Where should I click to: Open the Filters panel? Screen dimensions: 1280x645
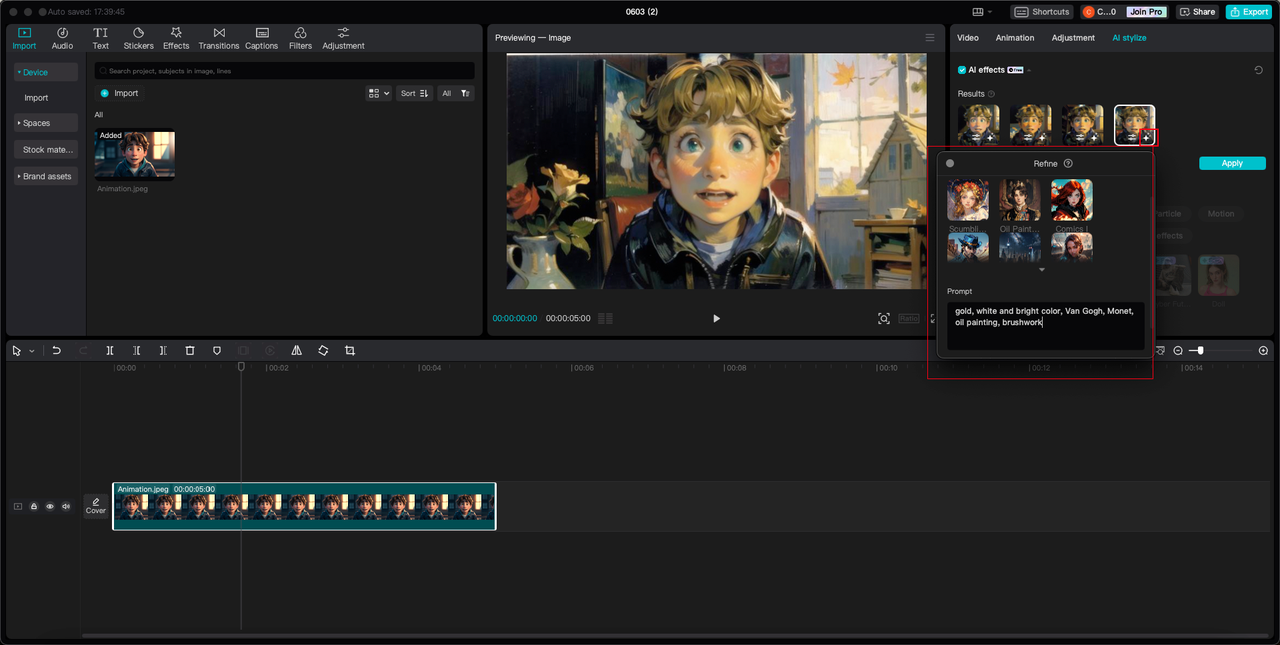(x=300, y=38)
